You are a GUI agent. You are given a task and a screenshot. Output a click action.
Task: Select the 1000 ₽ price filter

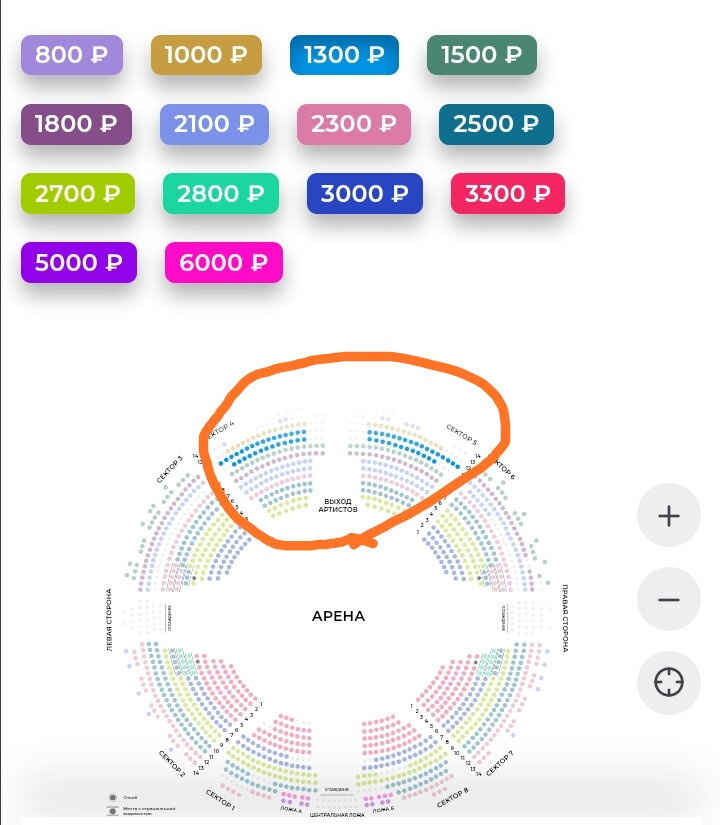(x=206, y=55)
